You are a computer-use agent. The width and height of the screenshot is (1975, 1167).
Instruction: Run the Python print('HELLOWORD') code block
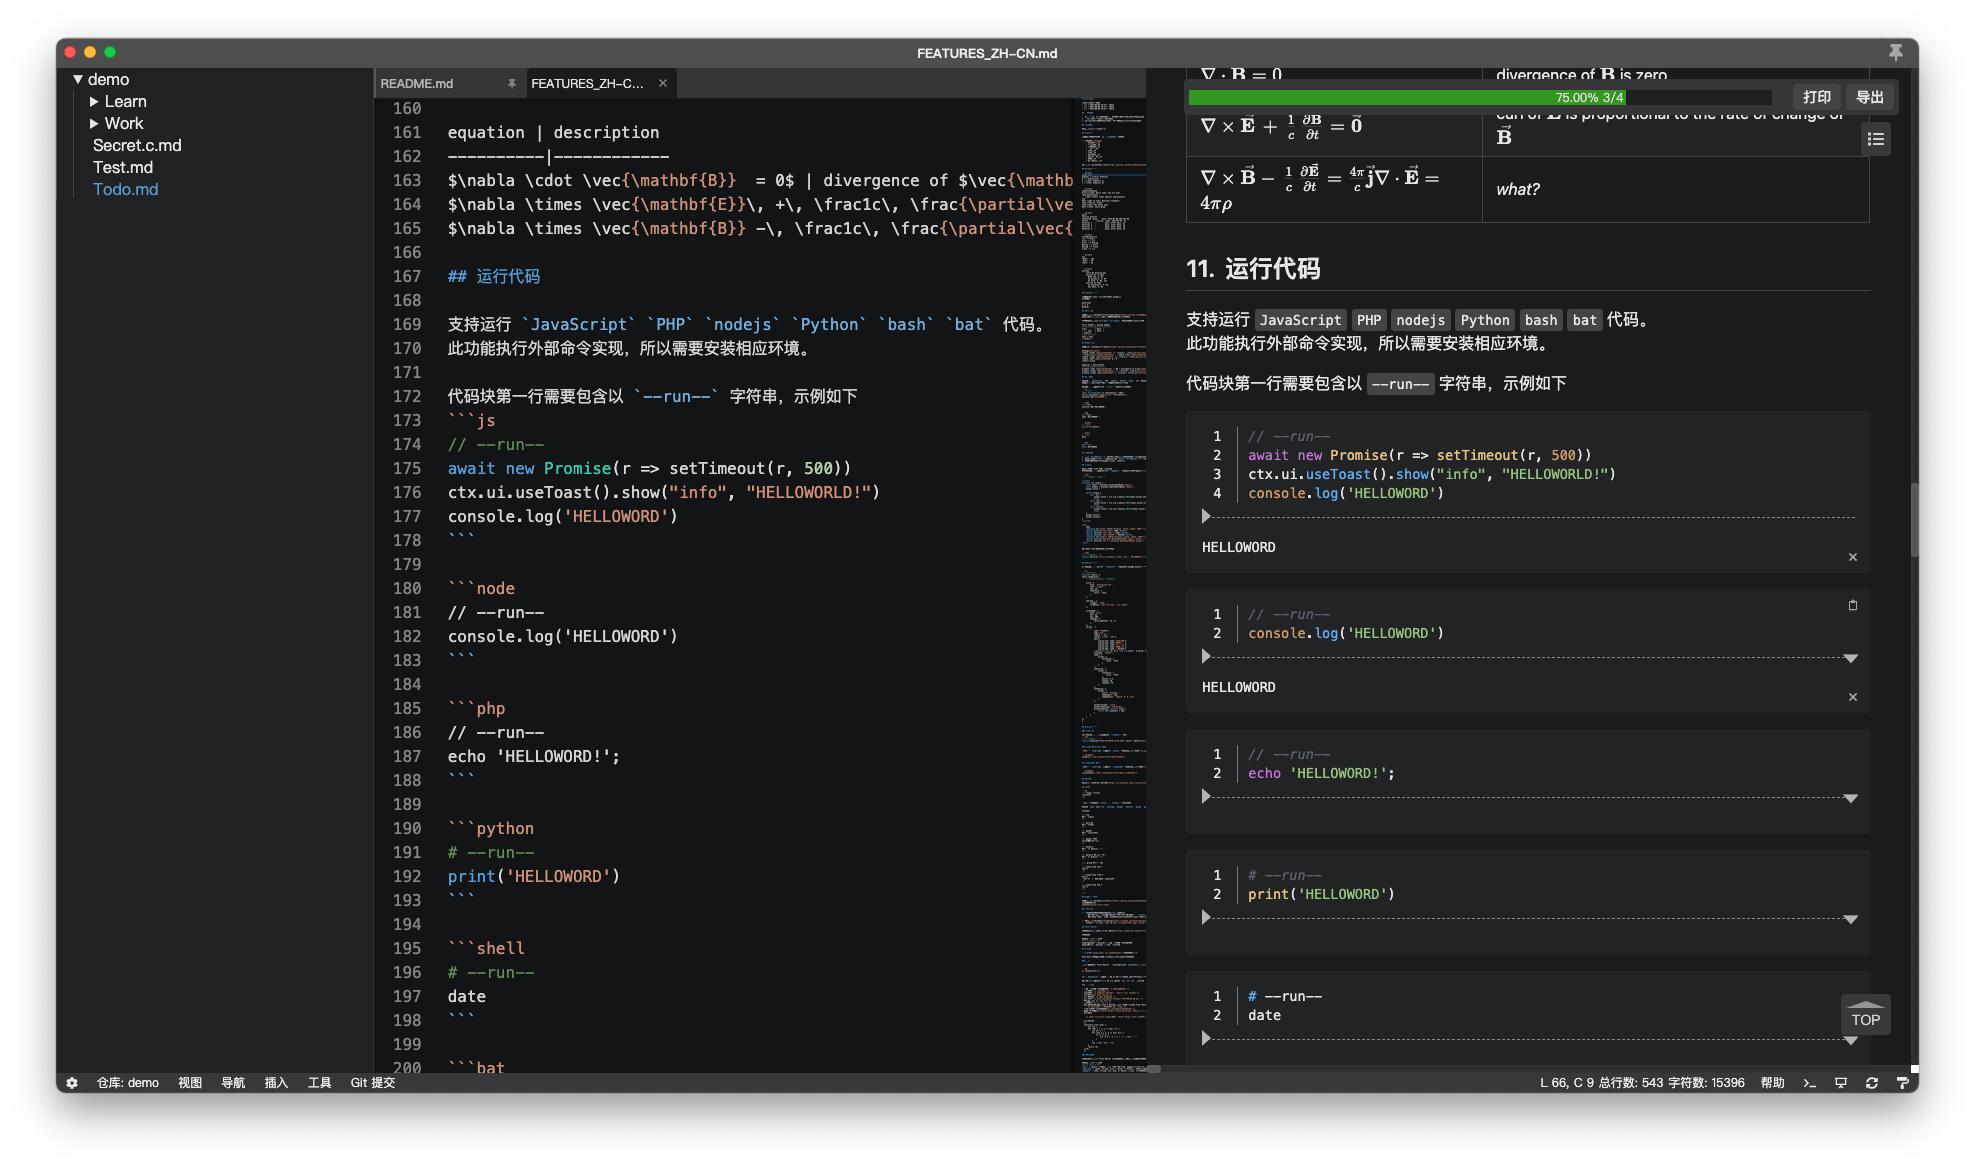(1206, 917)
